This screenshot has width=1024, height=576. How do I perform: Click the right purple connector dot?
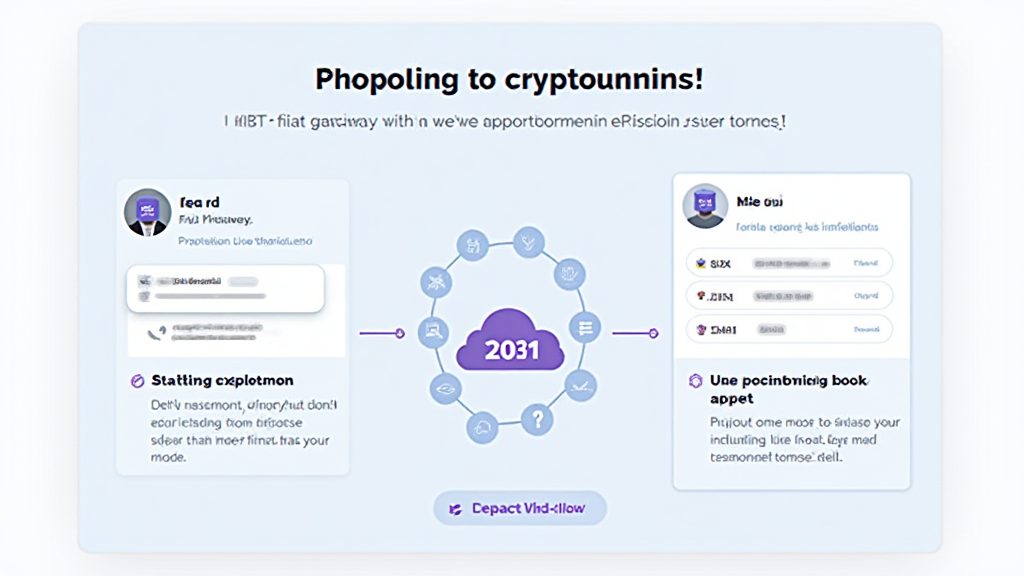point(653,334)
